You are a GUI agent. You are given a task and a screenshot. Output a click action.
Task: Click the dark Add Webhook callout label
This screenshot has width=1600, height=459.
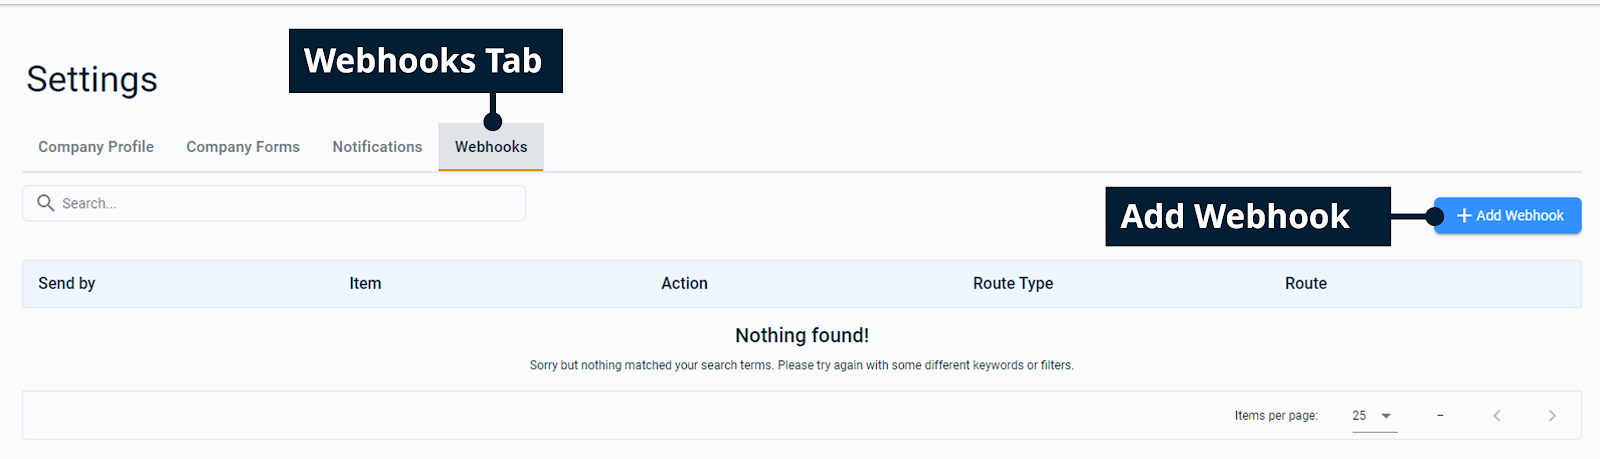1246,216
